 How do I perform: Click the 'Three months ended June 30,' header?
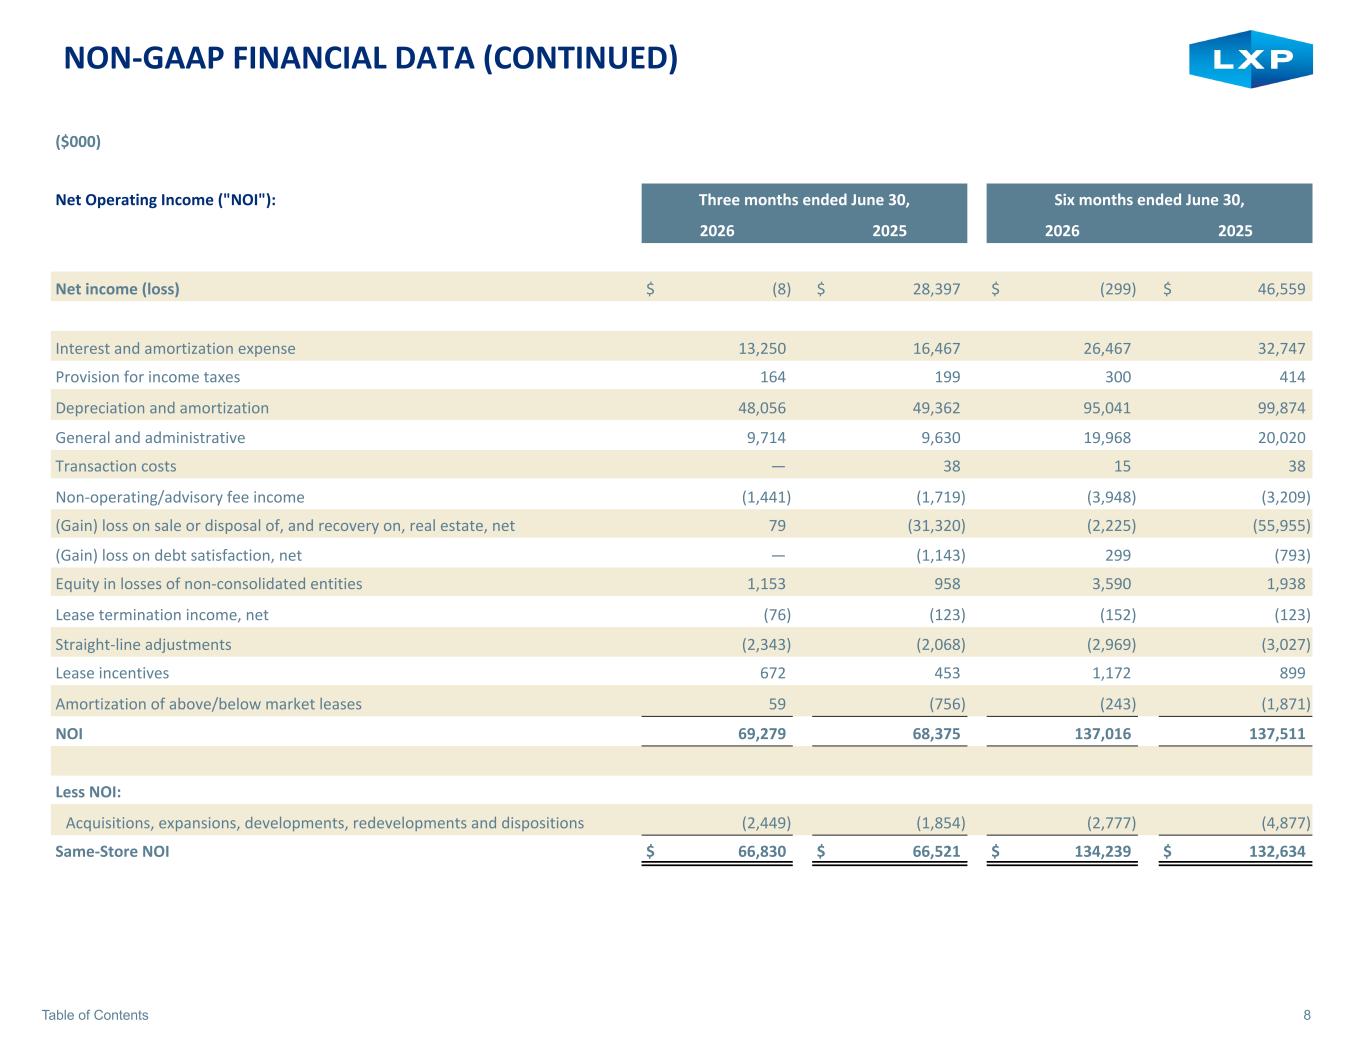[804, 199]
